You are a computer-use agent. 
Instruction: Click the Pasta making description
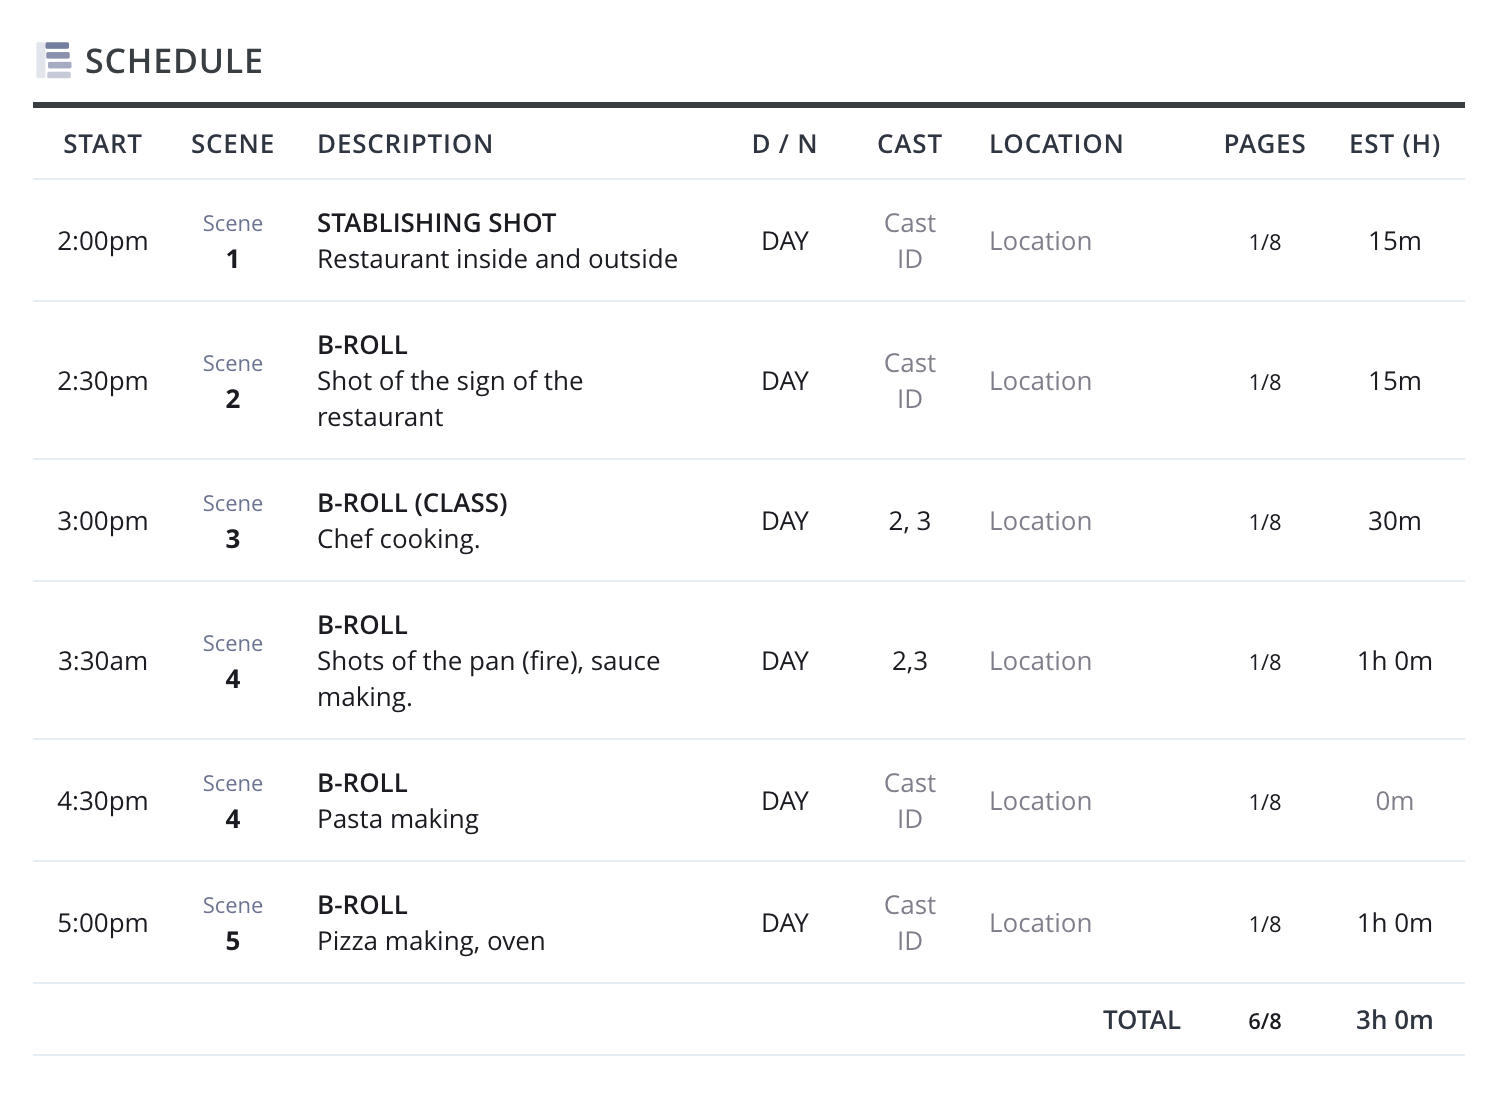397,819
